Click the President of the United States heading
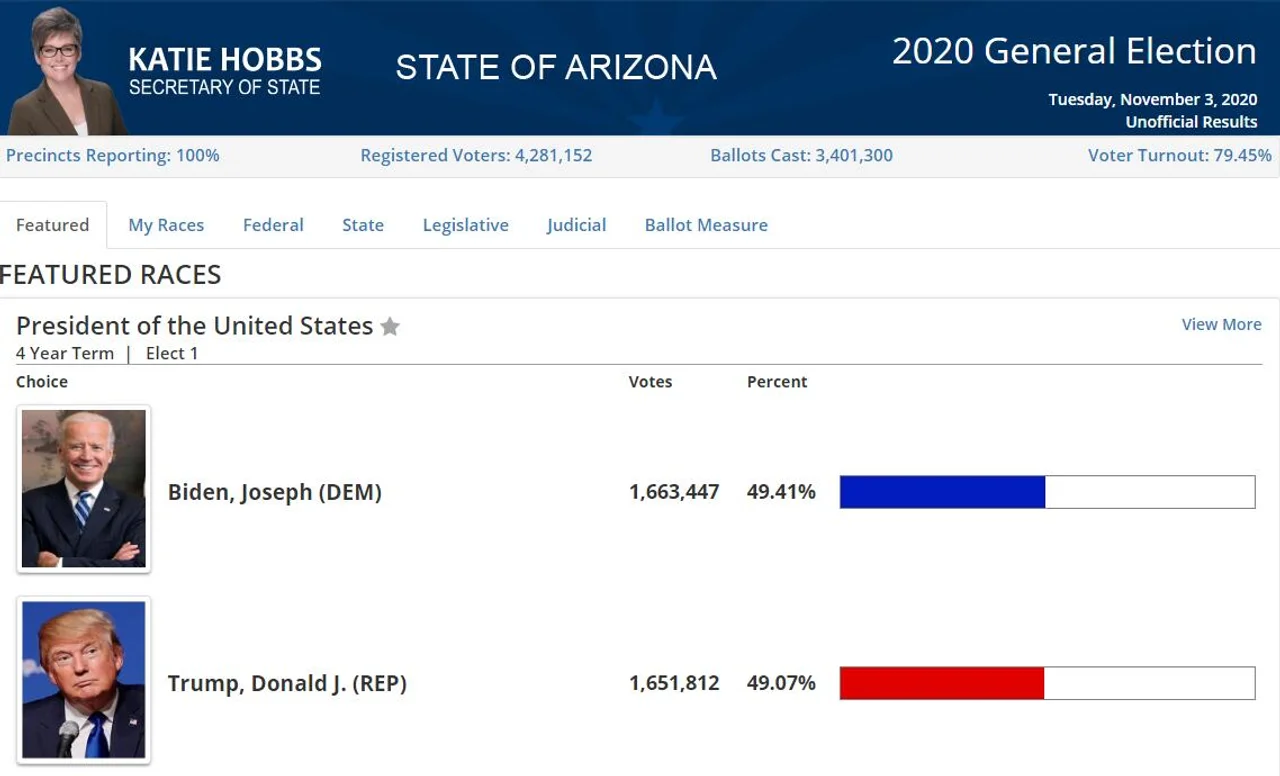This screenshot has width=1280, height=776. pos(195,326)
